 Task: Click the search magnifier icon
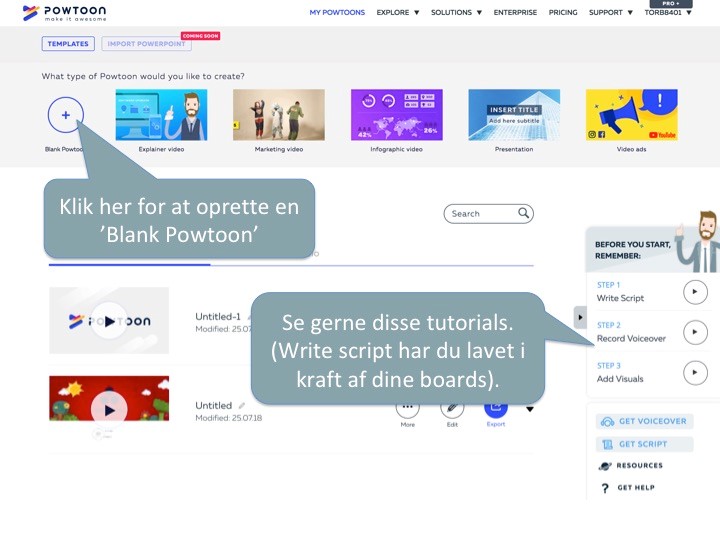[523, 214]
